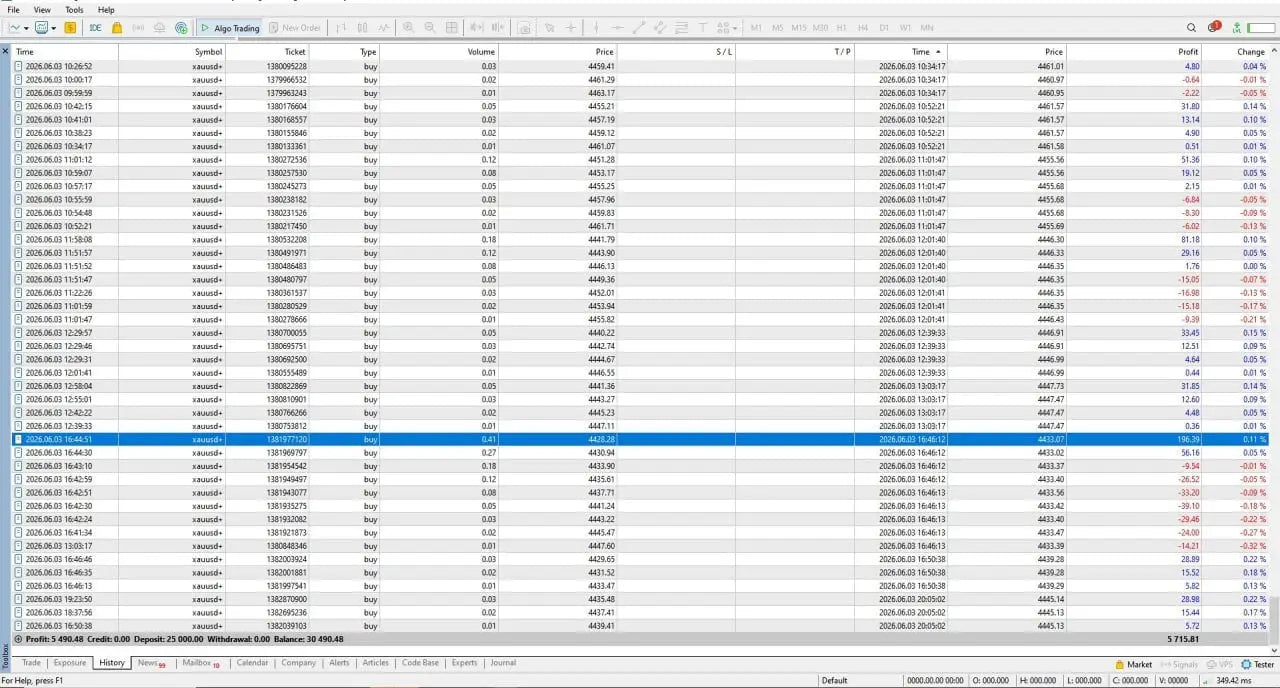Click the yellow dollar Market Watch icon
The image size is (1280, 688).
(x=70, y=28)
